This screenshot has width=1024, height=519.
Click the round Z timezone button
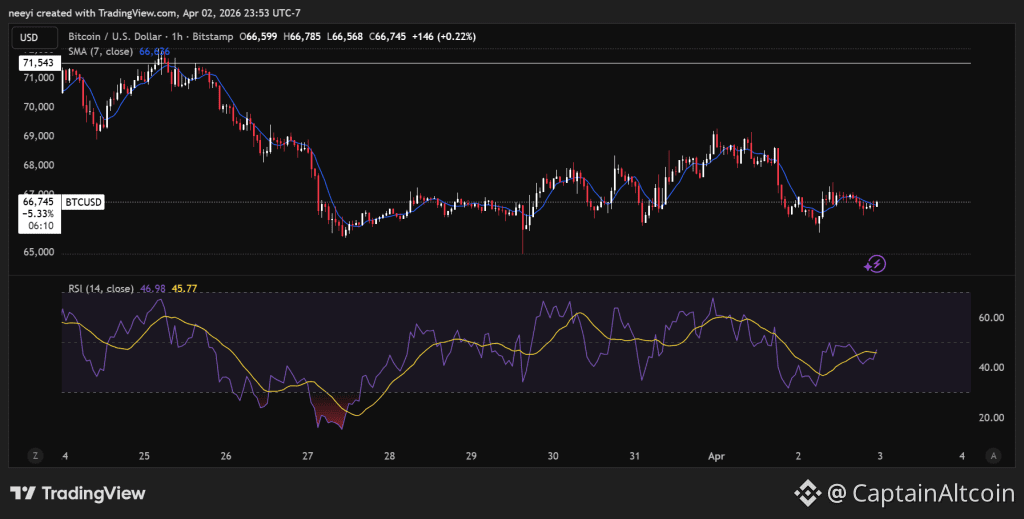point(35,455)
